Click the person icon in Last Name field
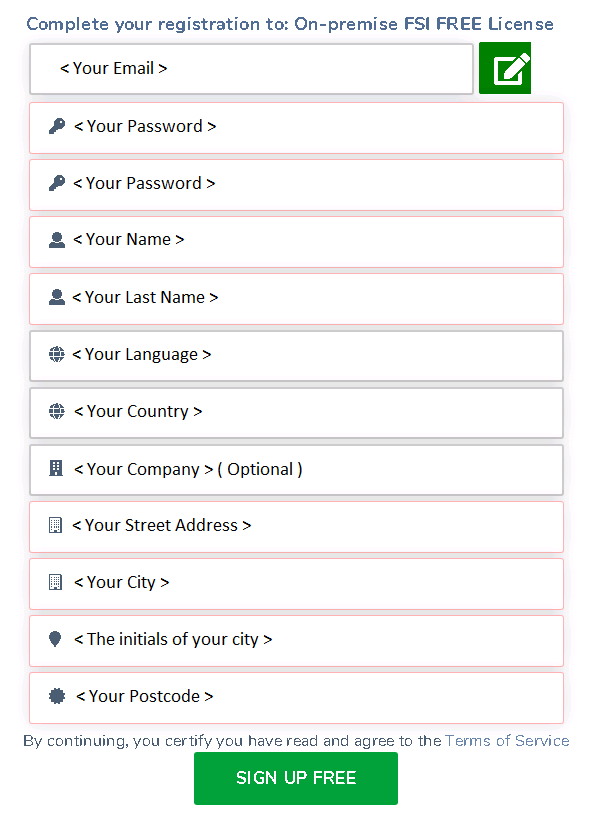600x816 pixels. pyautogui.click(x=56, y=297)
